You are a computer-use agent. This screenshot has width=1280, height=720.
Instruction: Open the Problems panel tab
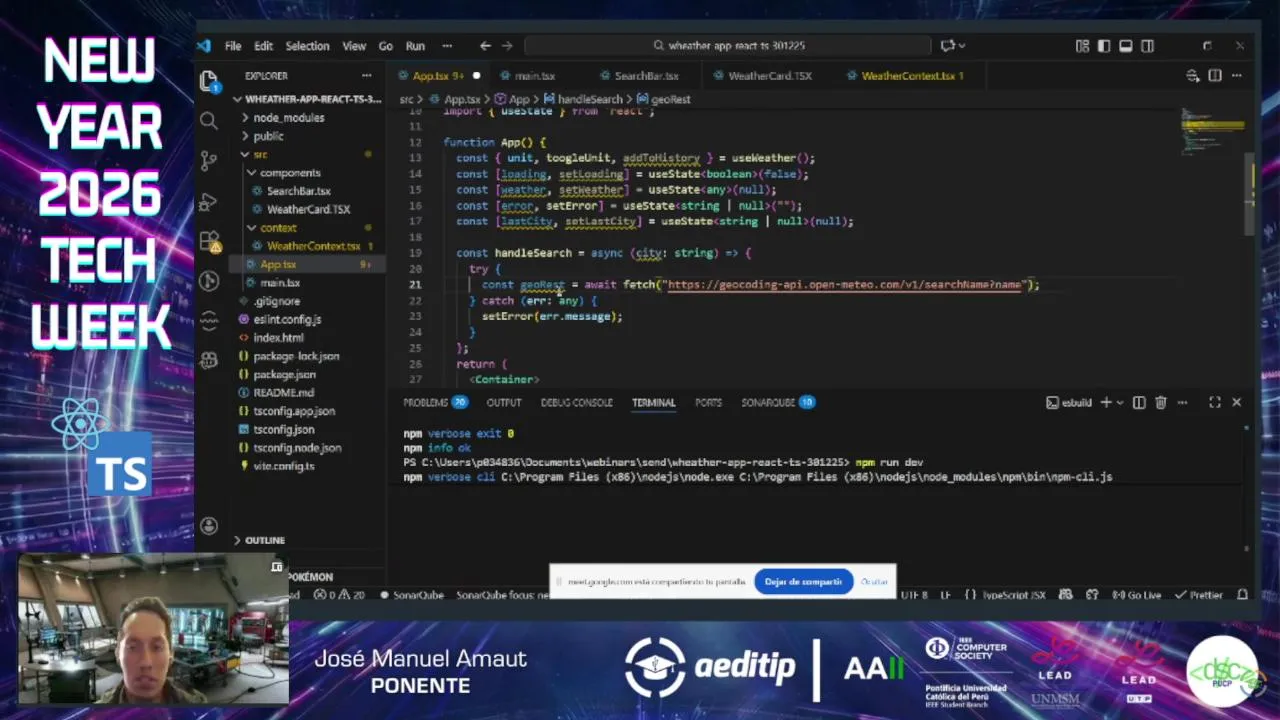[435, 402]
